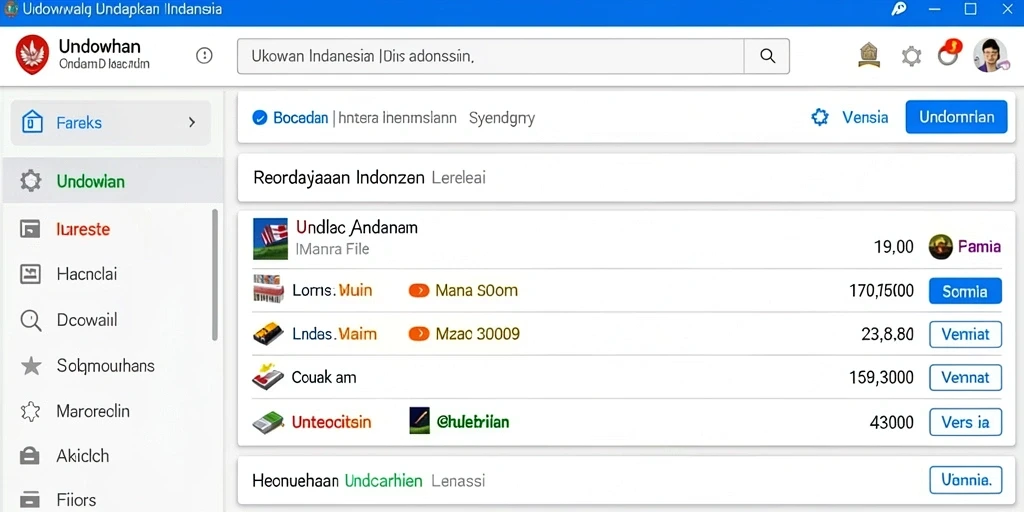Click the Iureste window icon
This screenshot has width=1024, height=512.
[31, 229]
